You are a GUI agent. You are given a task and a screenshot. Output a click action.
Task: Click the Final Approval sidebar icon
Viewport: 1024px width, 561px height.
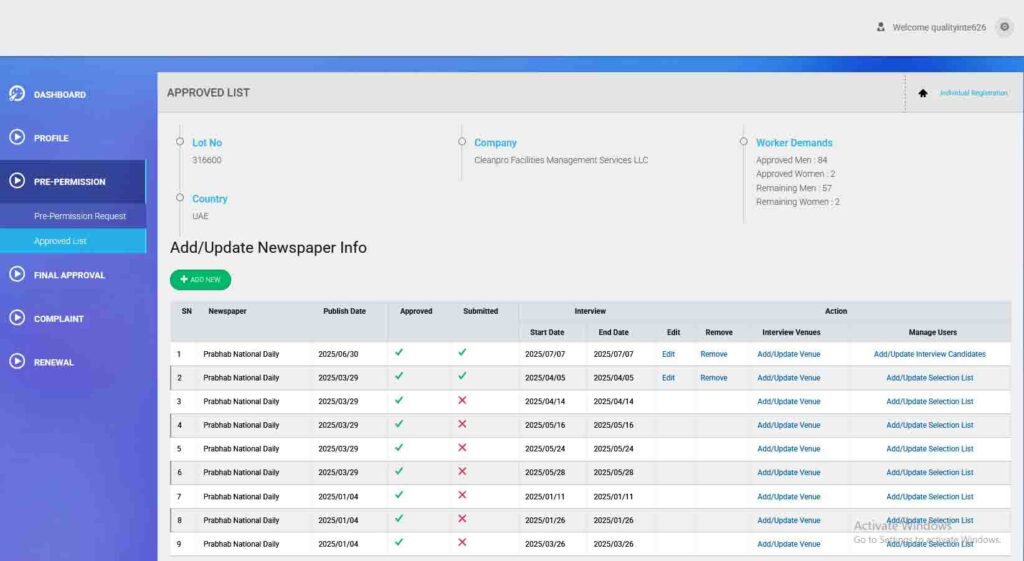coord(17,275)
